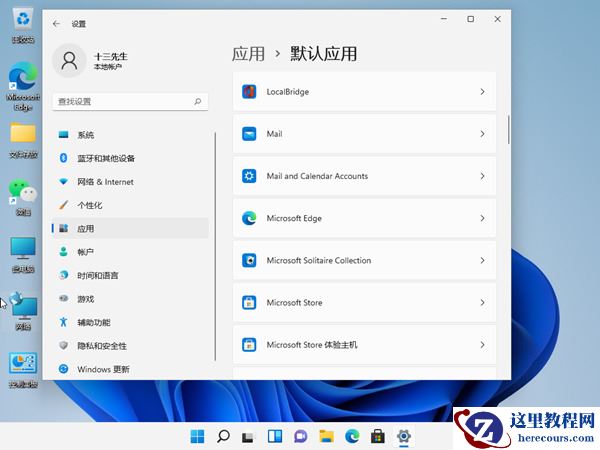Click the default apps list scrollbar
The height and width of the screenshot is (450, 600).
pos(509,130)
